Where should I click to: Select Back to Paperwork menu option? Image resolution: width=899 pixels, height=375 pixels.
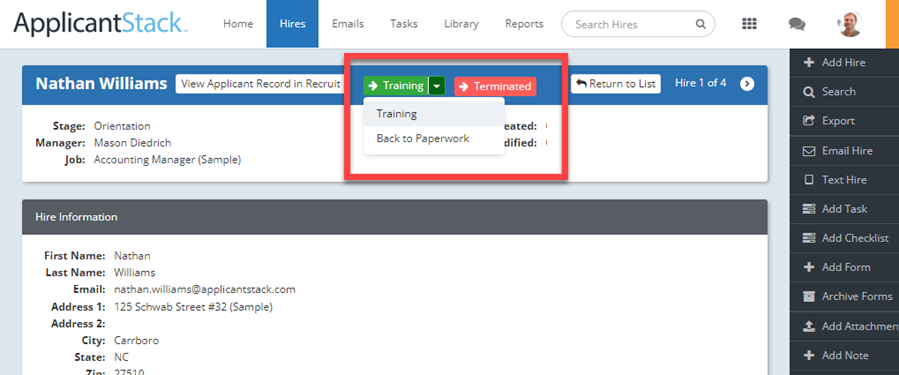pos(434,139)
